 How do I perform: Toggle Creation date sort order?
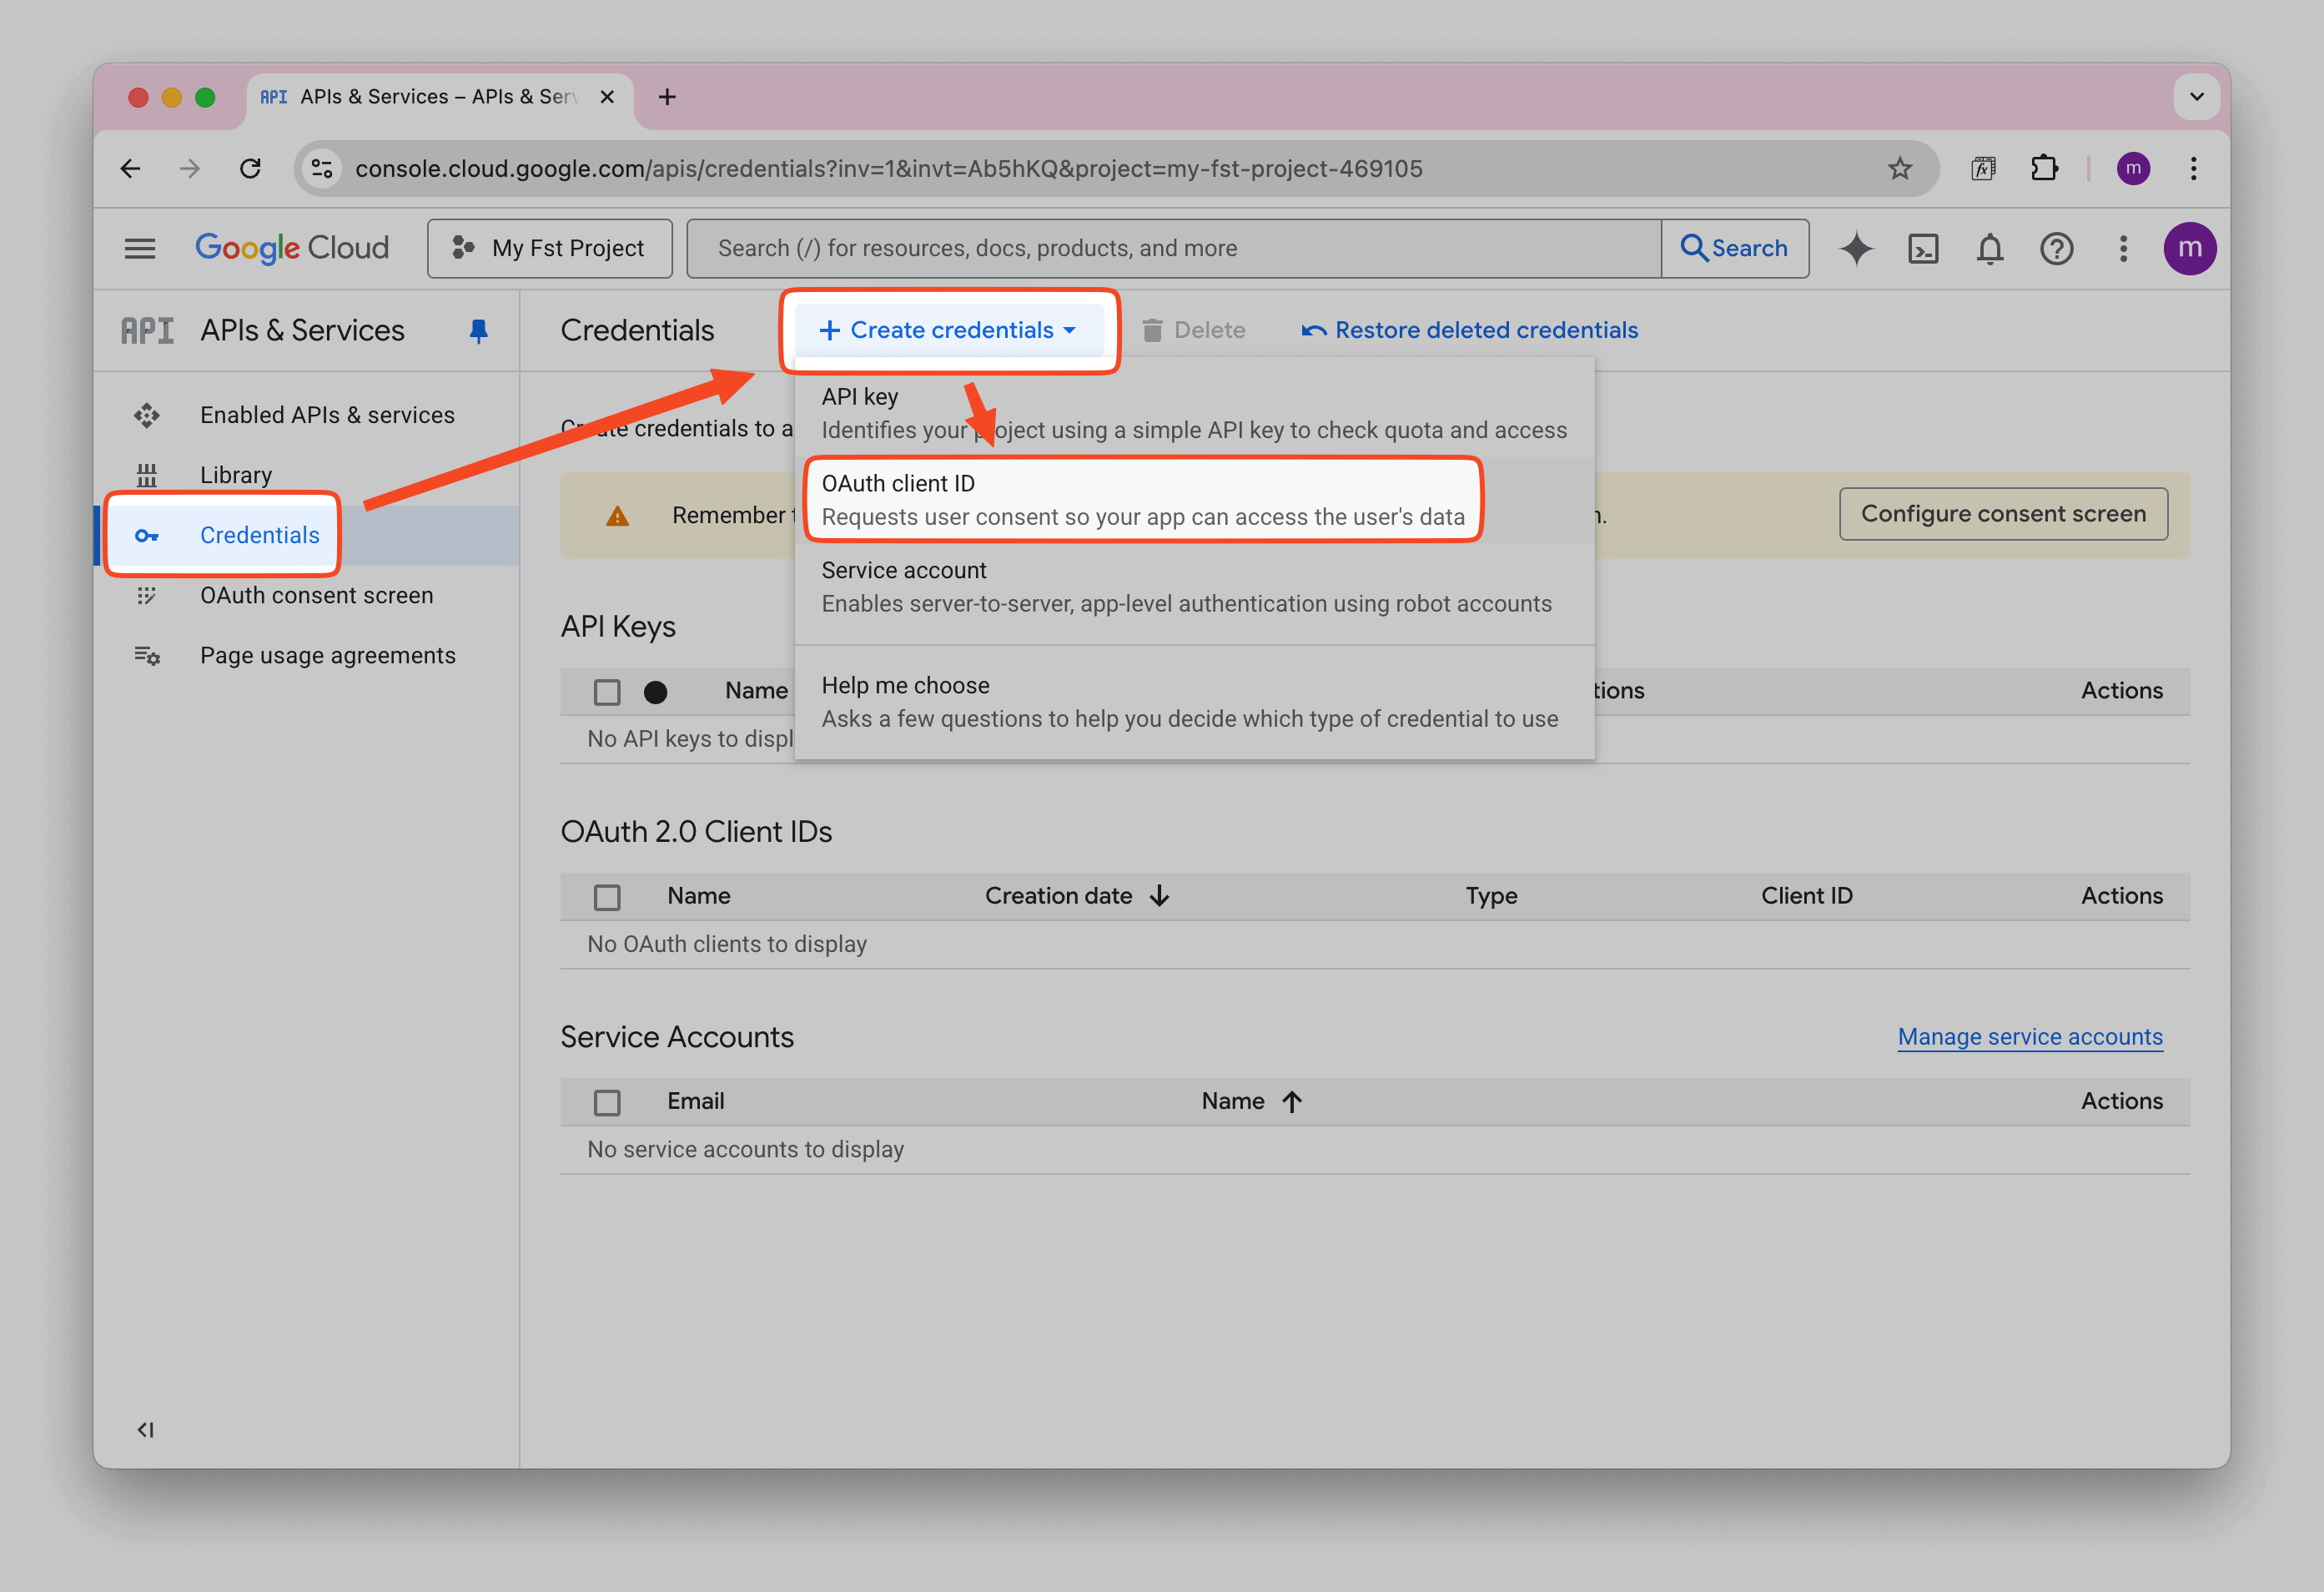[1159, 896]
